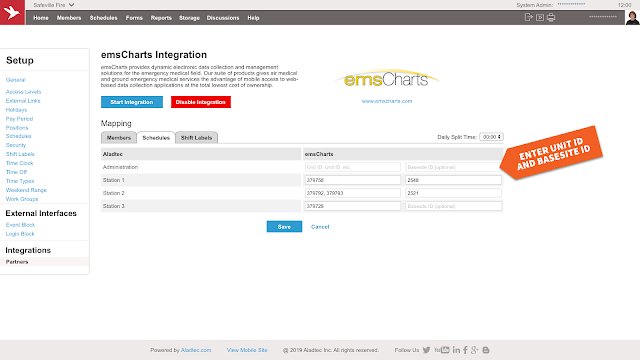The width and height of the screenshot is (640, 360).
Task: Open the YouTube footer icon
Action: (442, 350)
